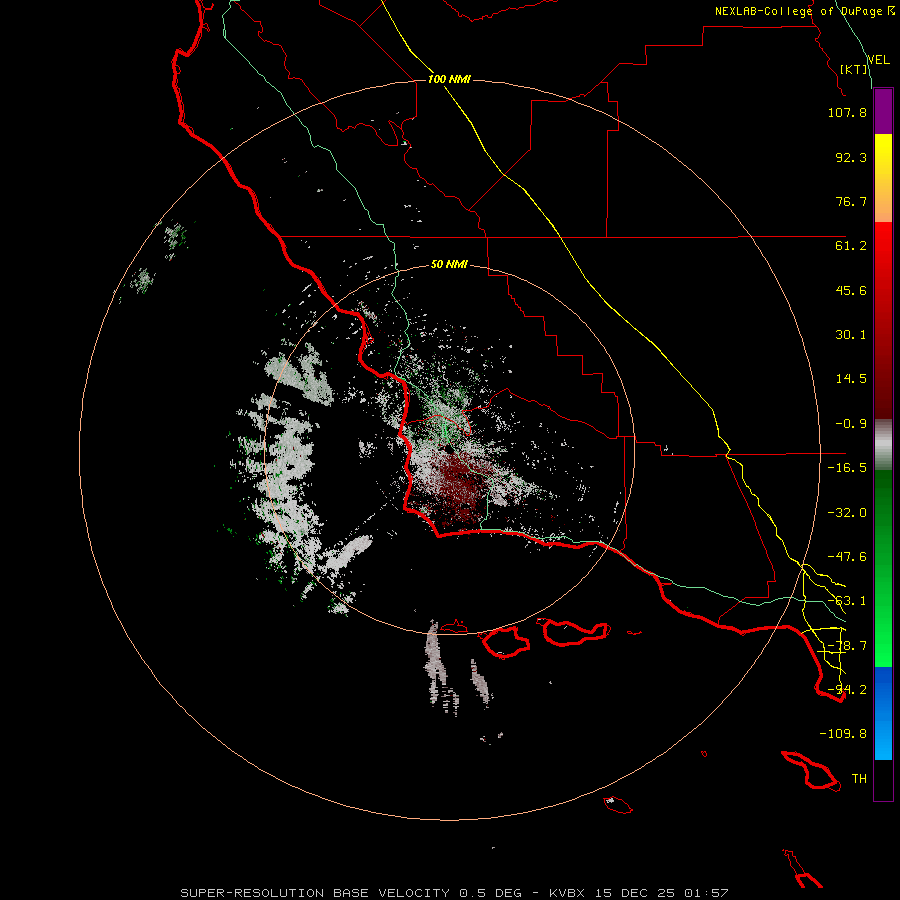Click the -47.6 scale value

[x=847, y=557]
